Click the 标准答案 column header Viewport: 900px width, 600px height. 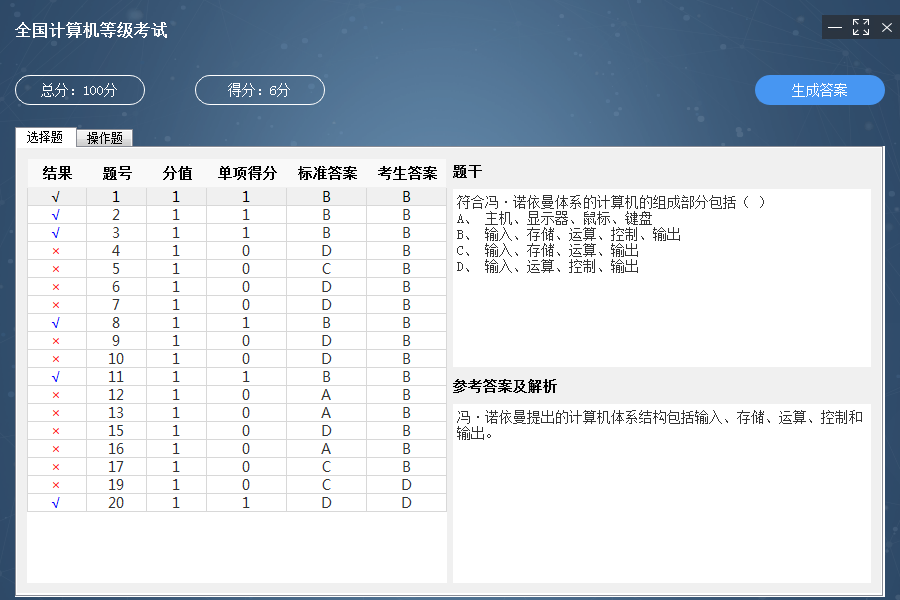coord(327,173)
